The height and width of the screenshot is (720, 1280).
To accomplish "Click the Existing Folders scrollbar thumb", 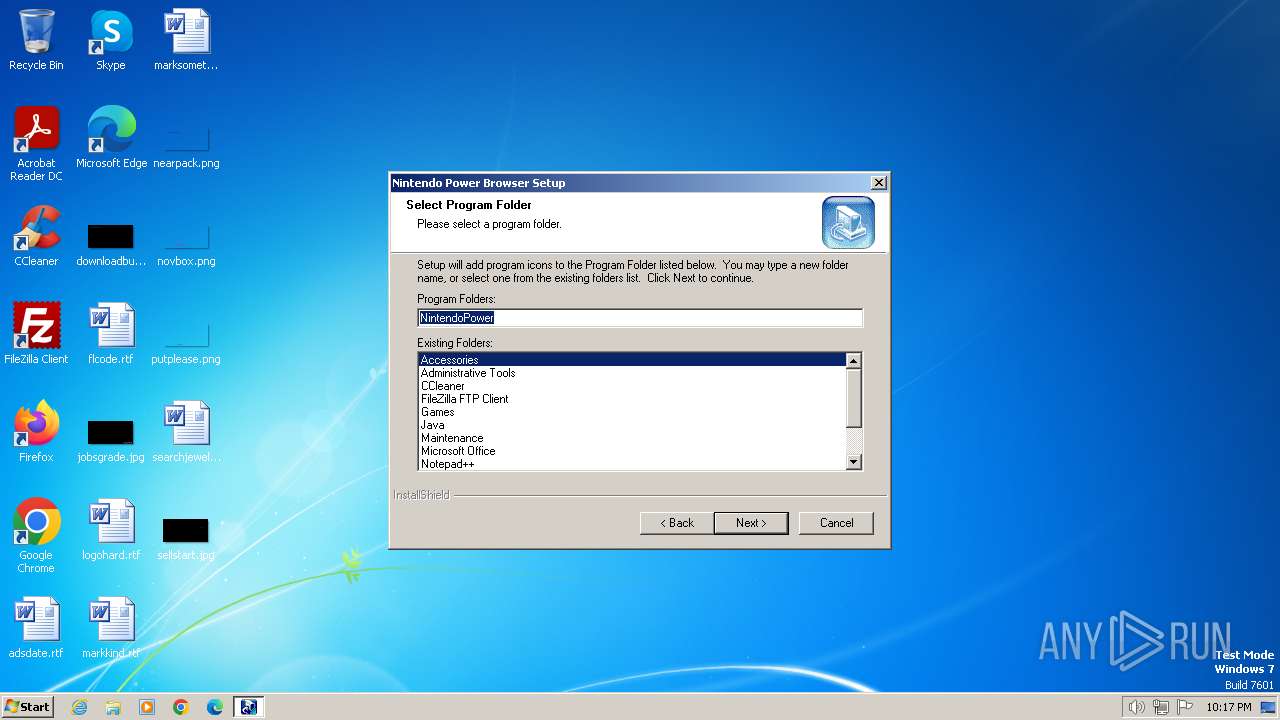I will click(854, 398).
